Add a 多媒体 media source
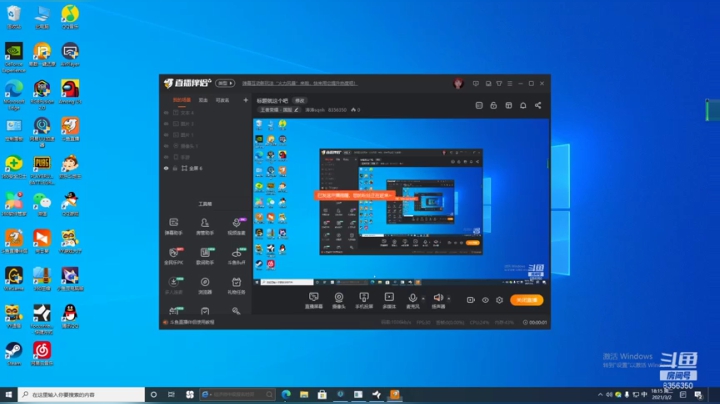Screen dimensions: 720x404 point(389,300)
